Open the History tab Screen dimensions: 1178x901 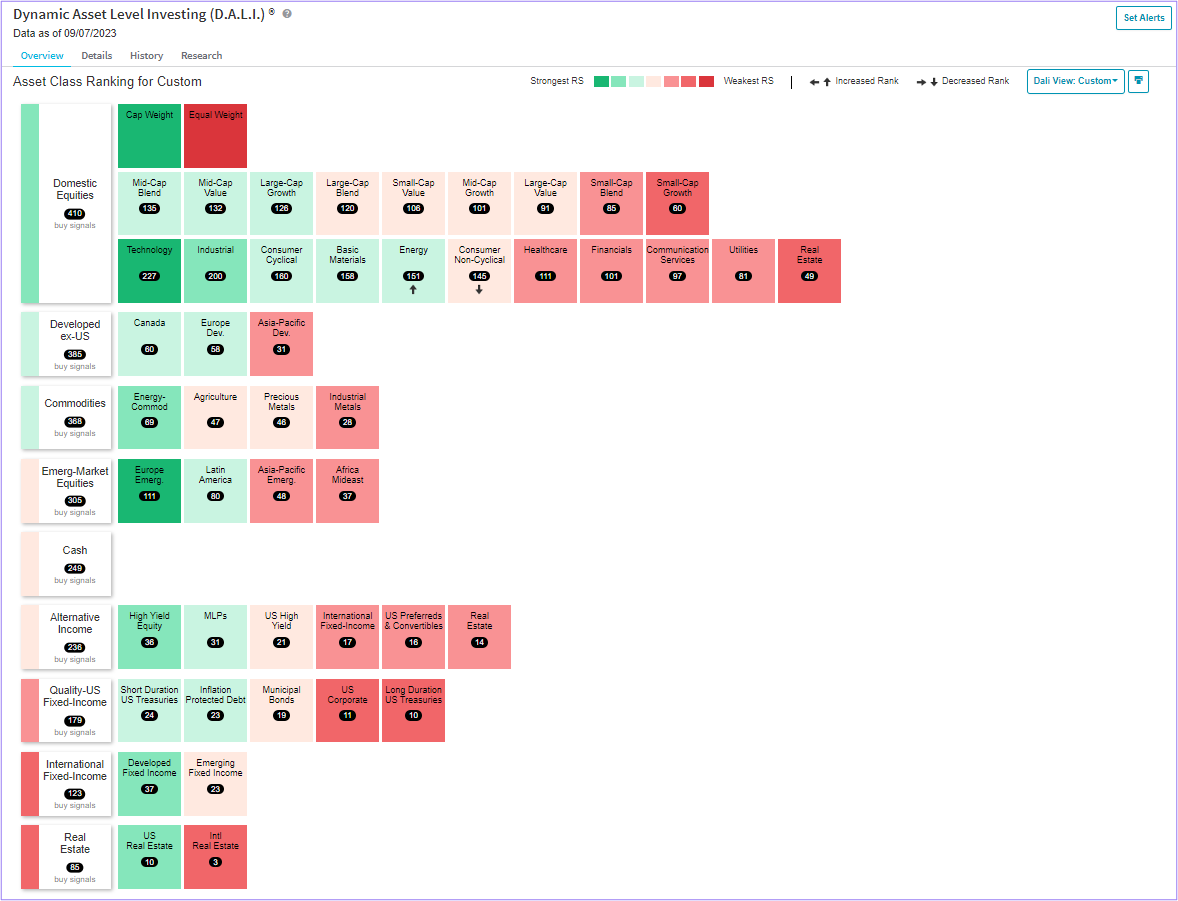(146, 56)
